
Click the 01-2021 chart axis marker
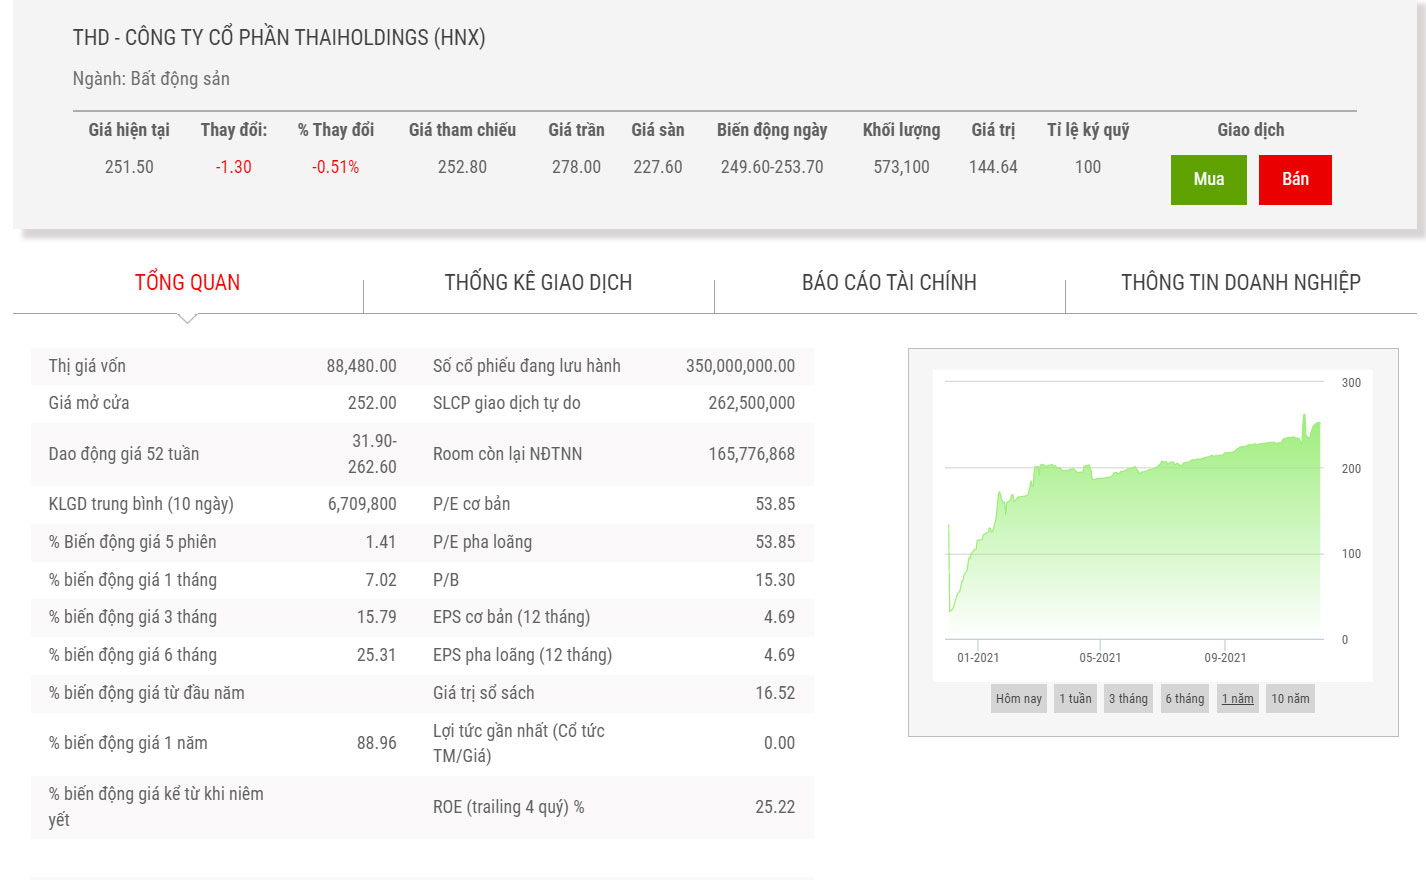pos(978,658)
